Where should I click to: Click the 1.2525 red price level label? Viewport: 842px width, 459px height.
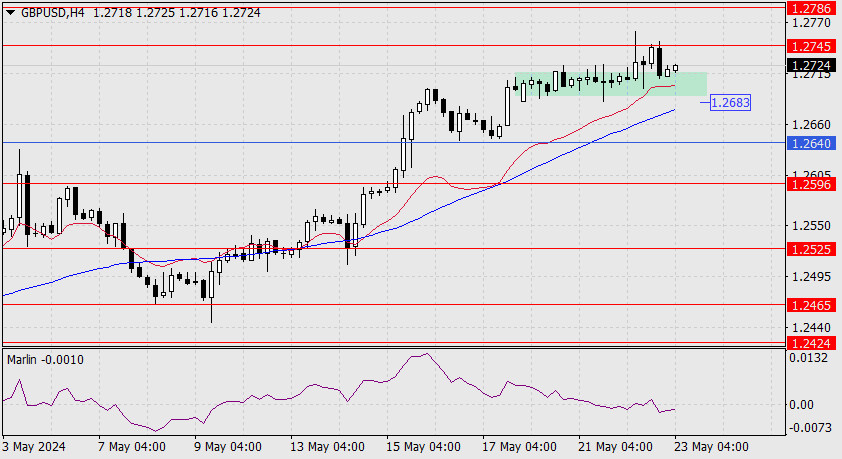[x=811, y=250]
